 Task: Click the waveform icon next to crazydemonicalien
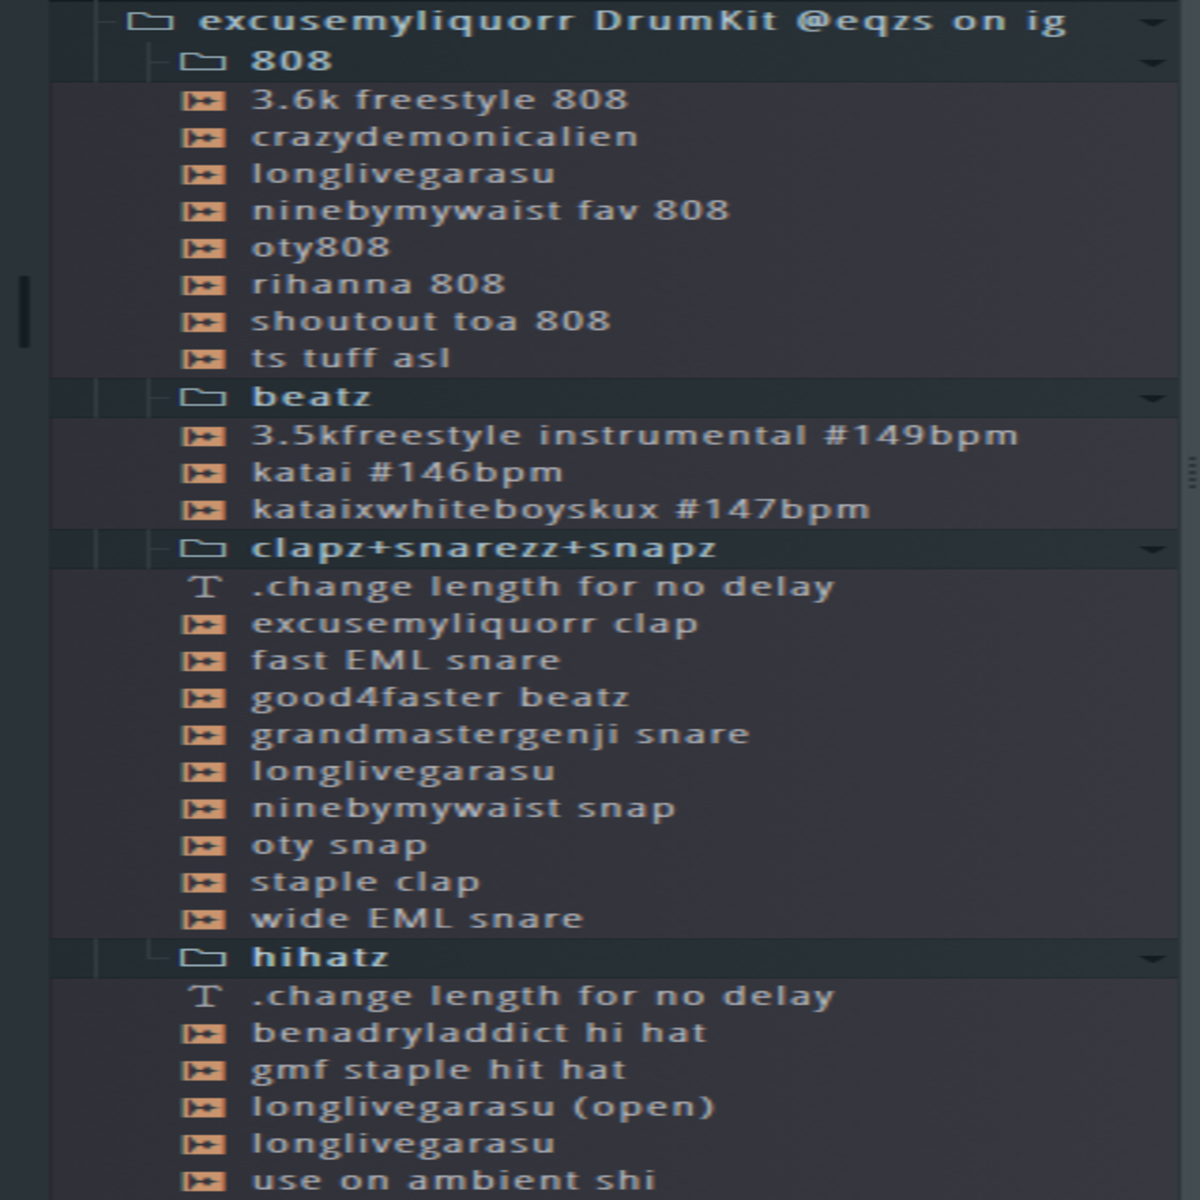(203, 138)
